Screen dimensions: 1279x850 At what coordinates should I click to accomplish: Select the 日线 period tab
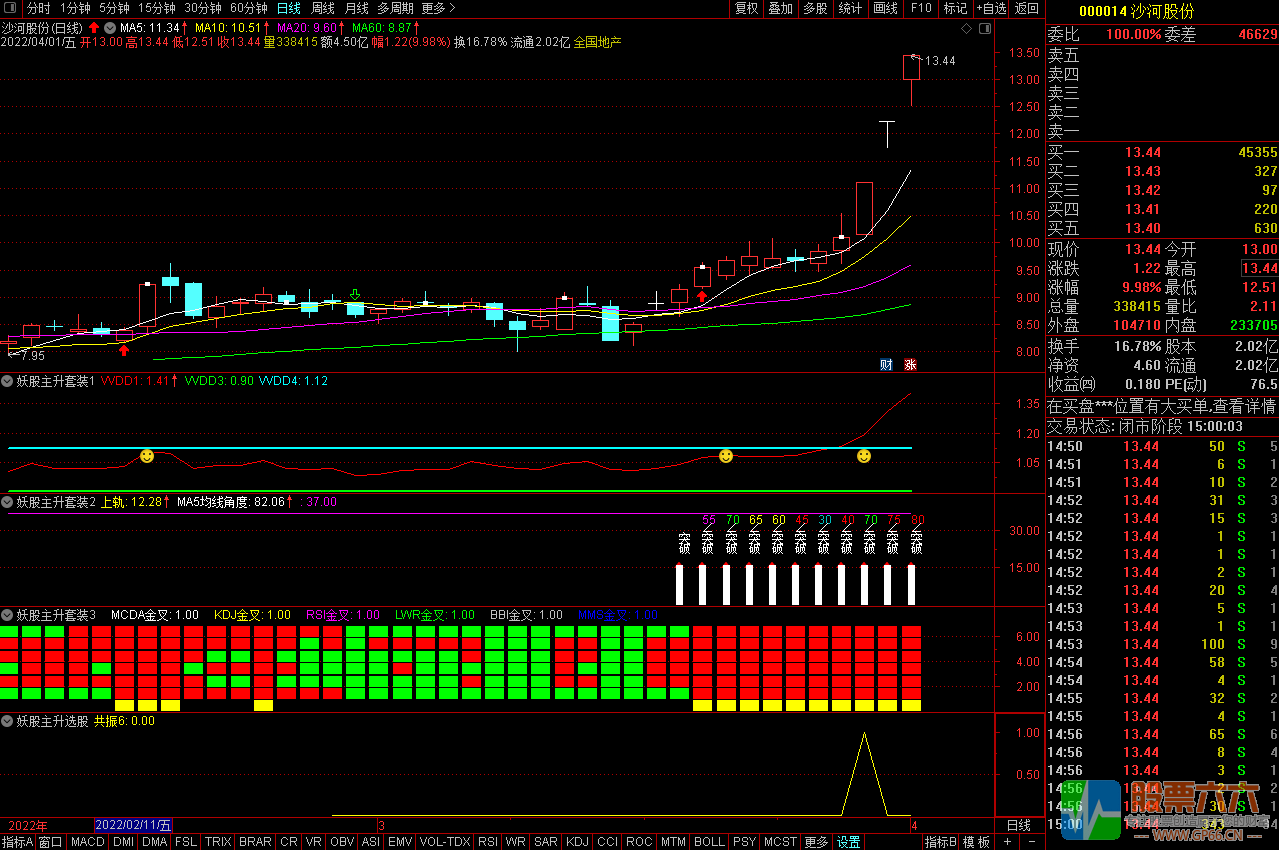tap(288, 8)
